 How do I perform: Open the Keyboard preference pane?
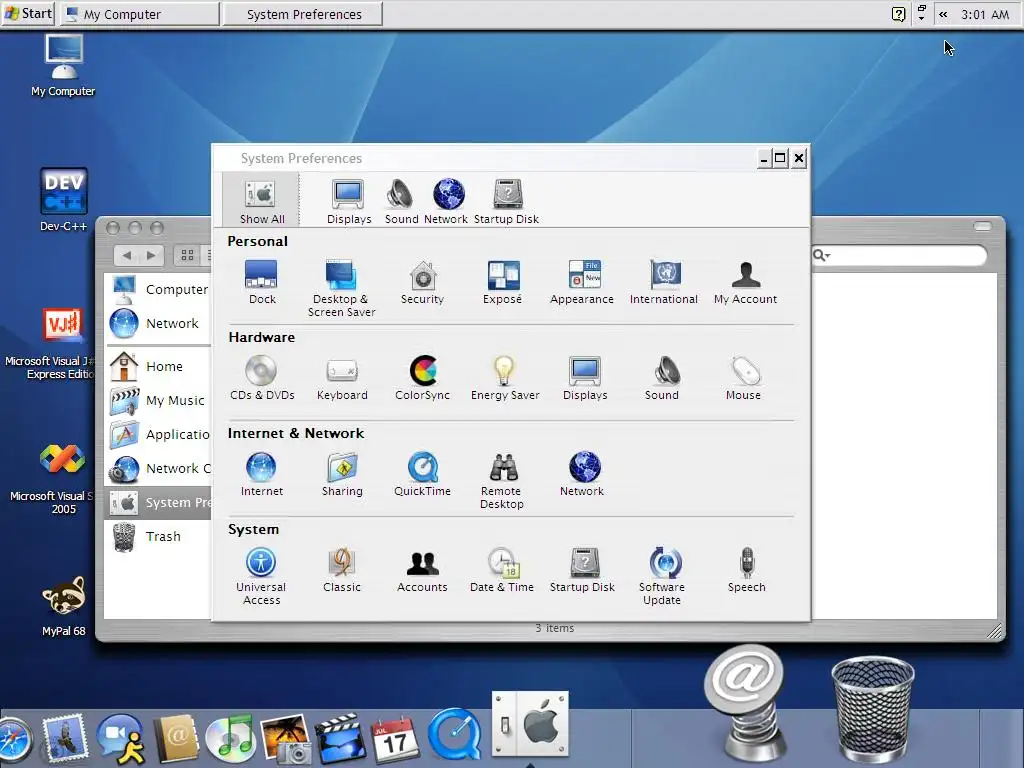point(342,378)
